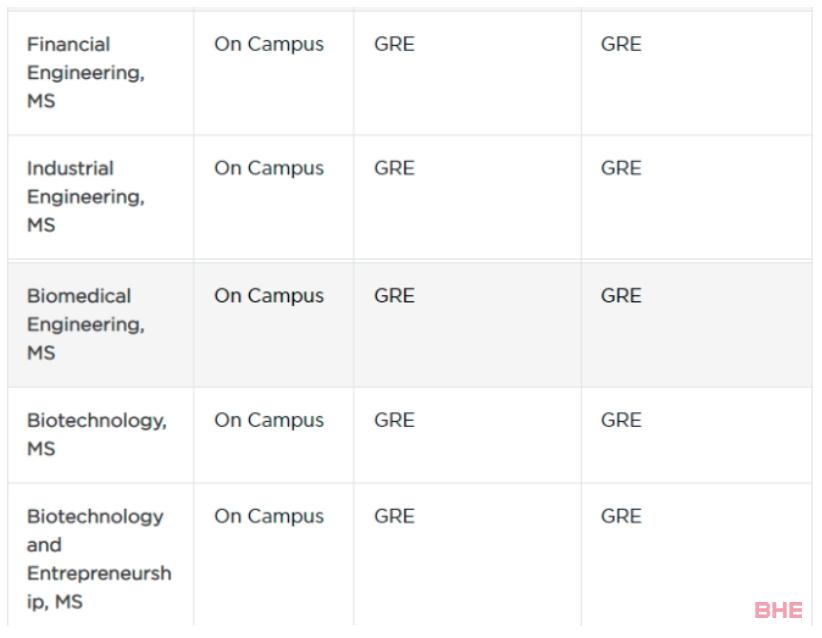
Task: Click On Campus in Financial Engineering row
Action: point(269,45)
